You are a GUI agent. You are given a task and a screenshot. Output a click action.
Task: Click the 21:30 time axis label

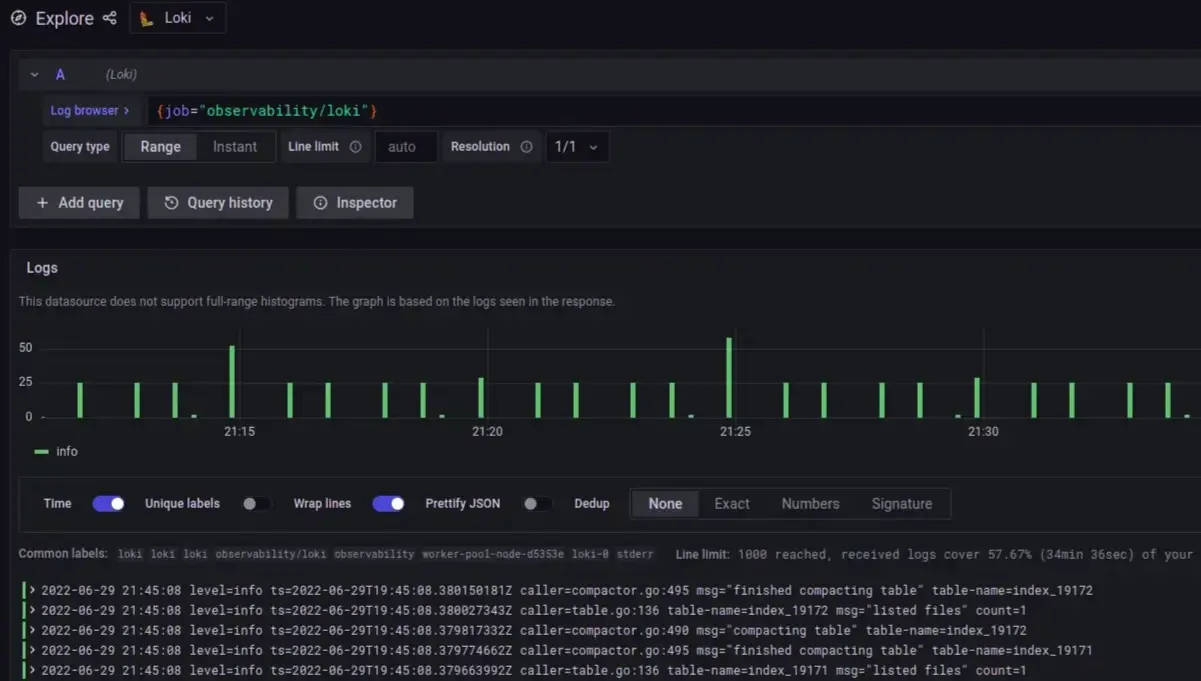[x=983, y=432]
